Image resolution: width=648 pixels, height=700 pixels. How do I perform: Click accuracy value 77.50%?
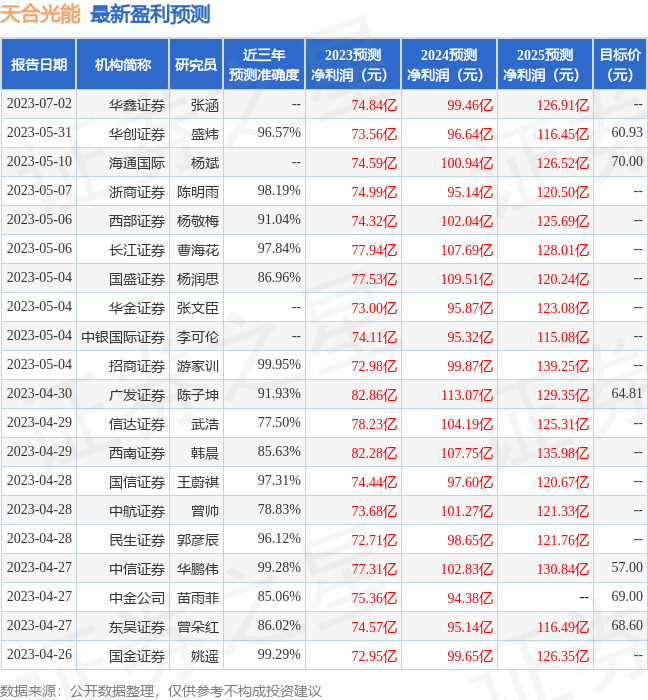pos(279,423)
